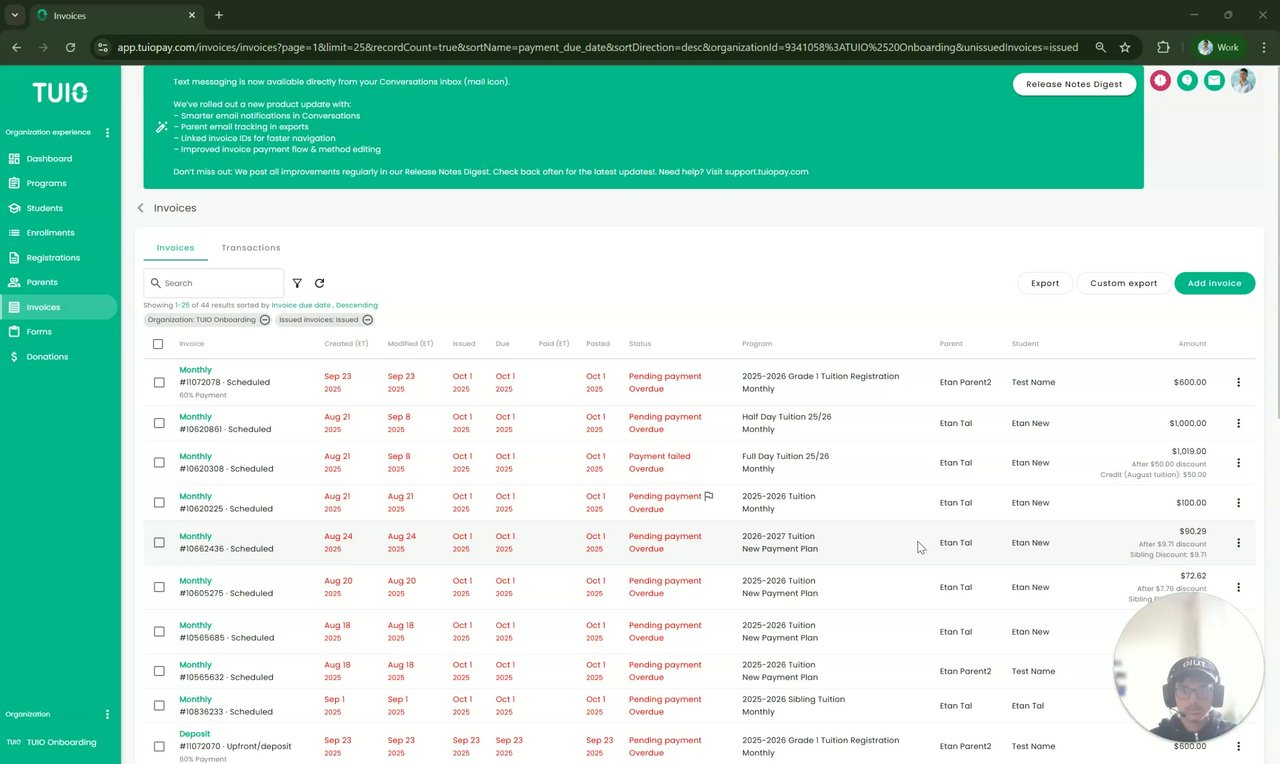This screenshot has height=764, width=1280.
Task: Click the browser address bar
Action: click(x=597, y=47)
